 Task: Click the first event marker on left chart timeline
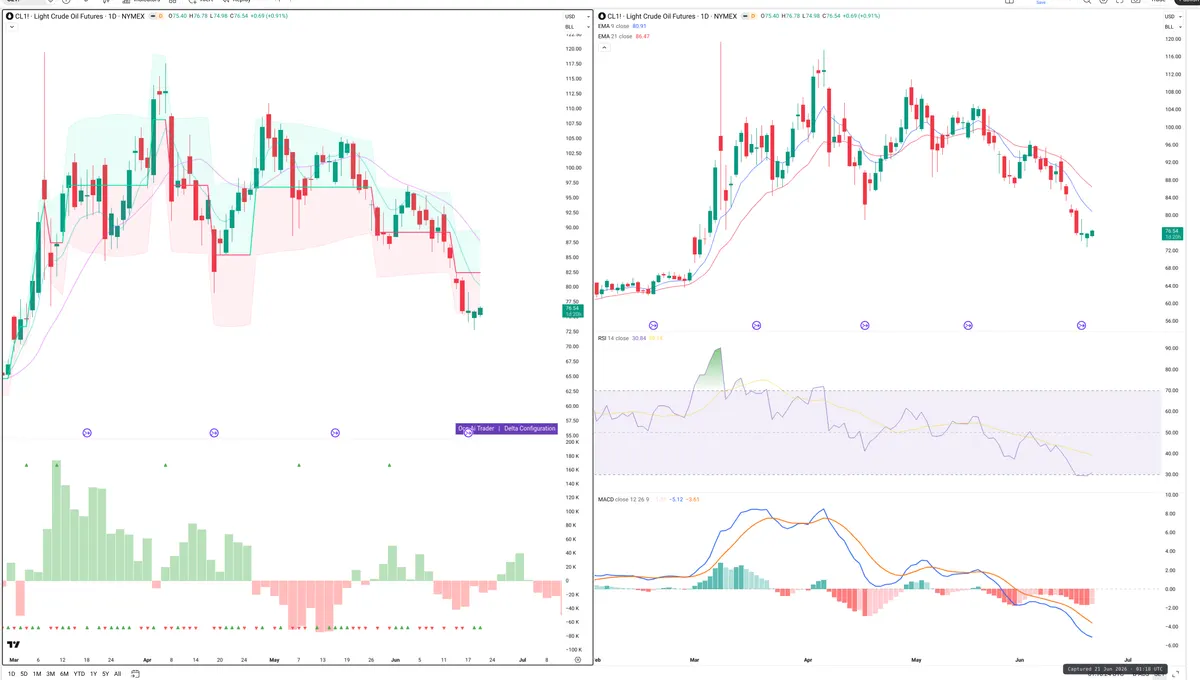coord(87,432)
